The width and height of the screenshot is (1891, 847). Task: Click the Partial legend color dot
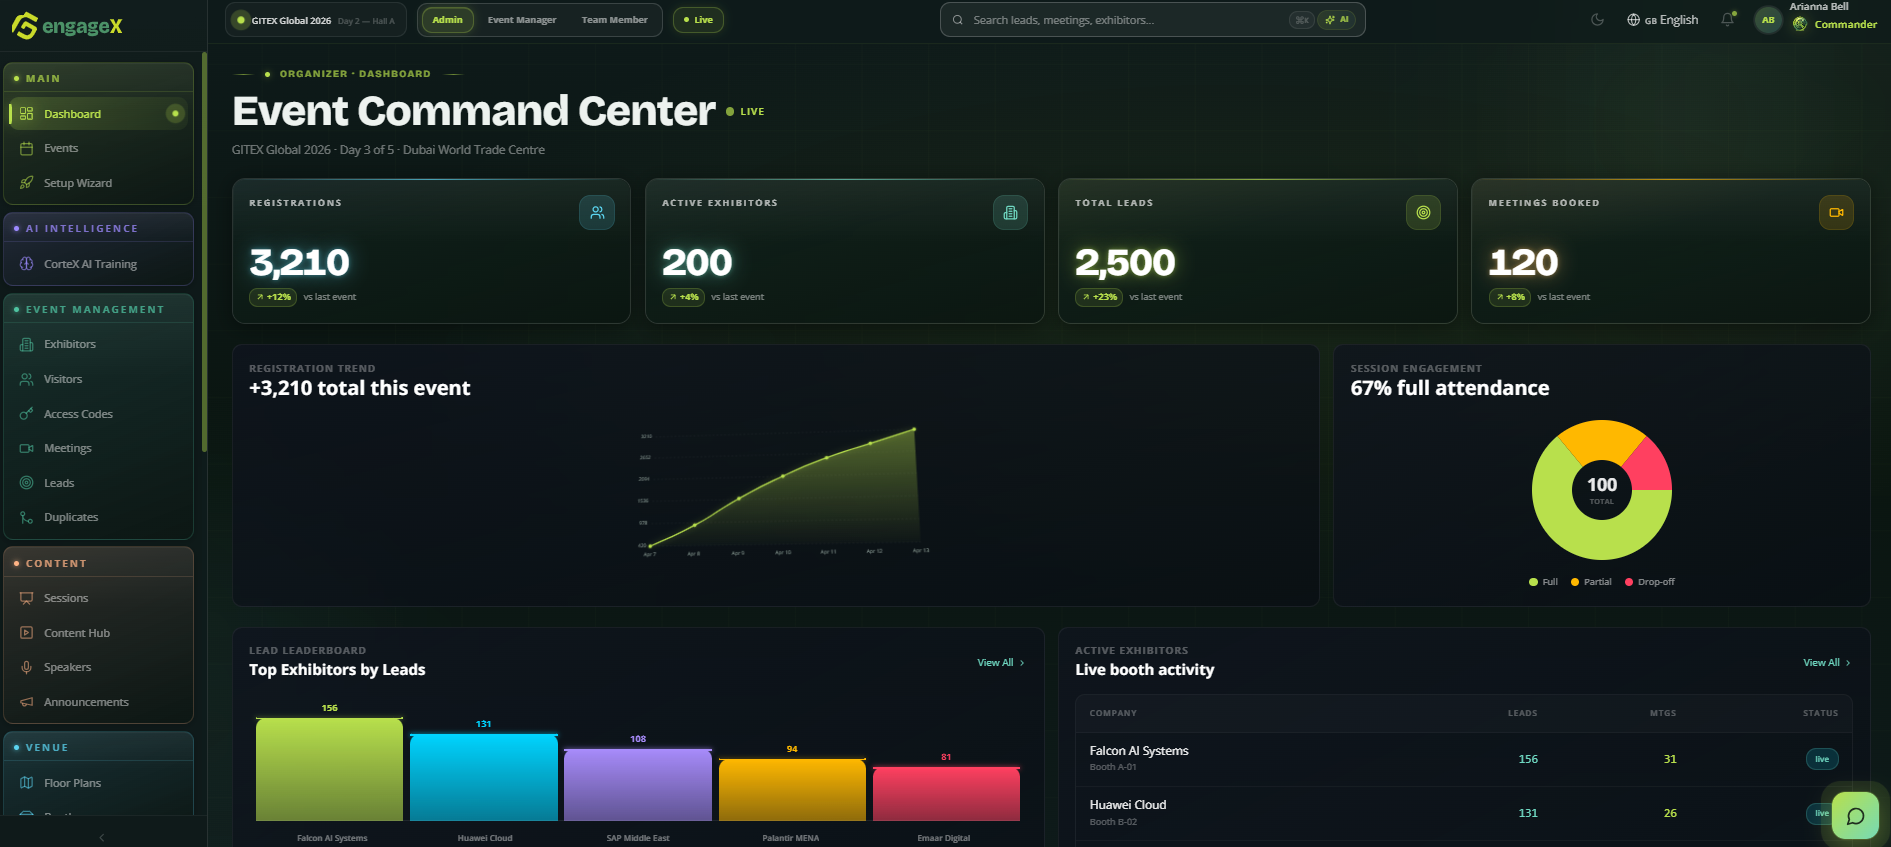click(x=1575, y=582)
